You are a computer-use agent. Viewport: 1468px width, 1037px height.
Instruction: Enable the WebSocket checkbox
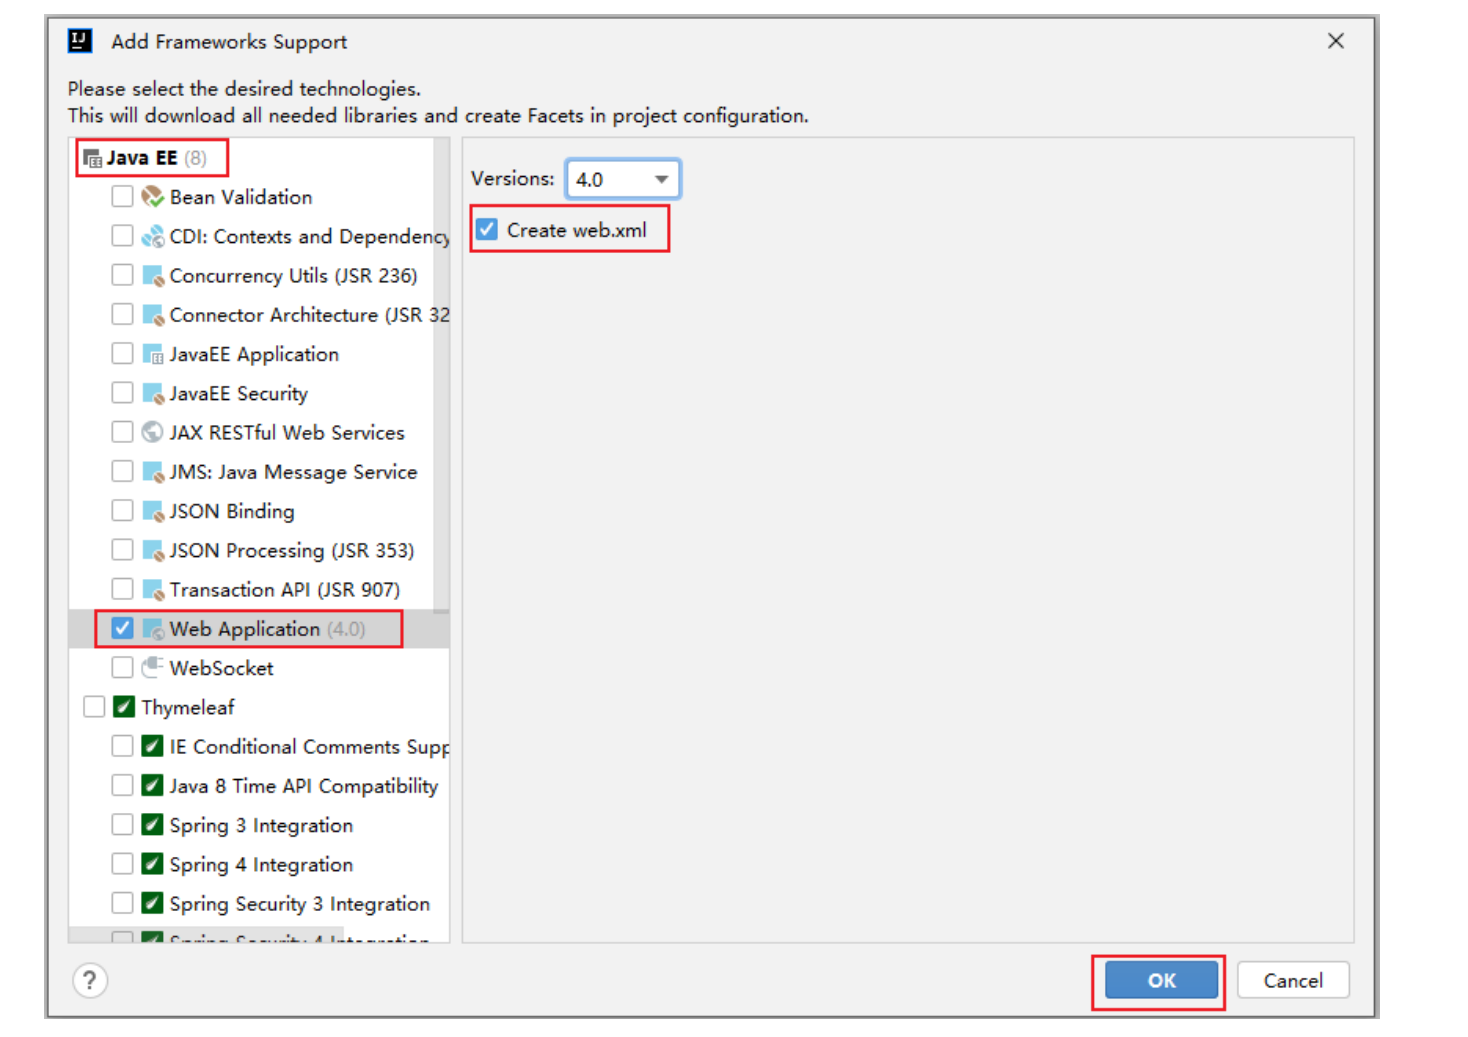click(122, 667)
